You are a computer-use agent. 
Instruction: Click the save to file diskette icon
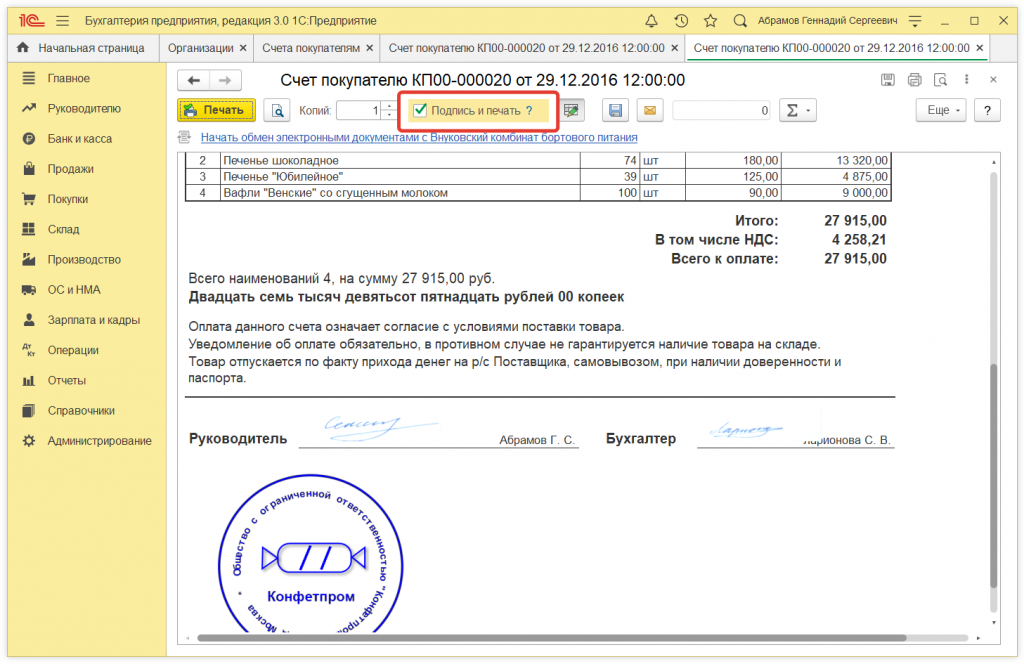615,111
